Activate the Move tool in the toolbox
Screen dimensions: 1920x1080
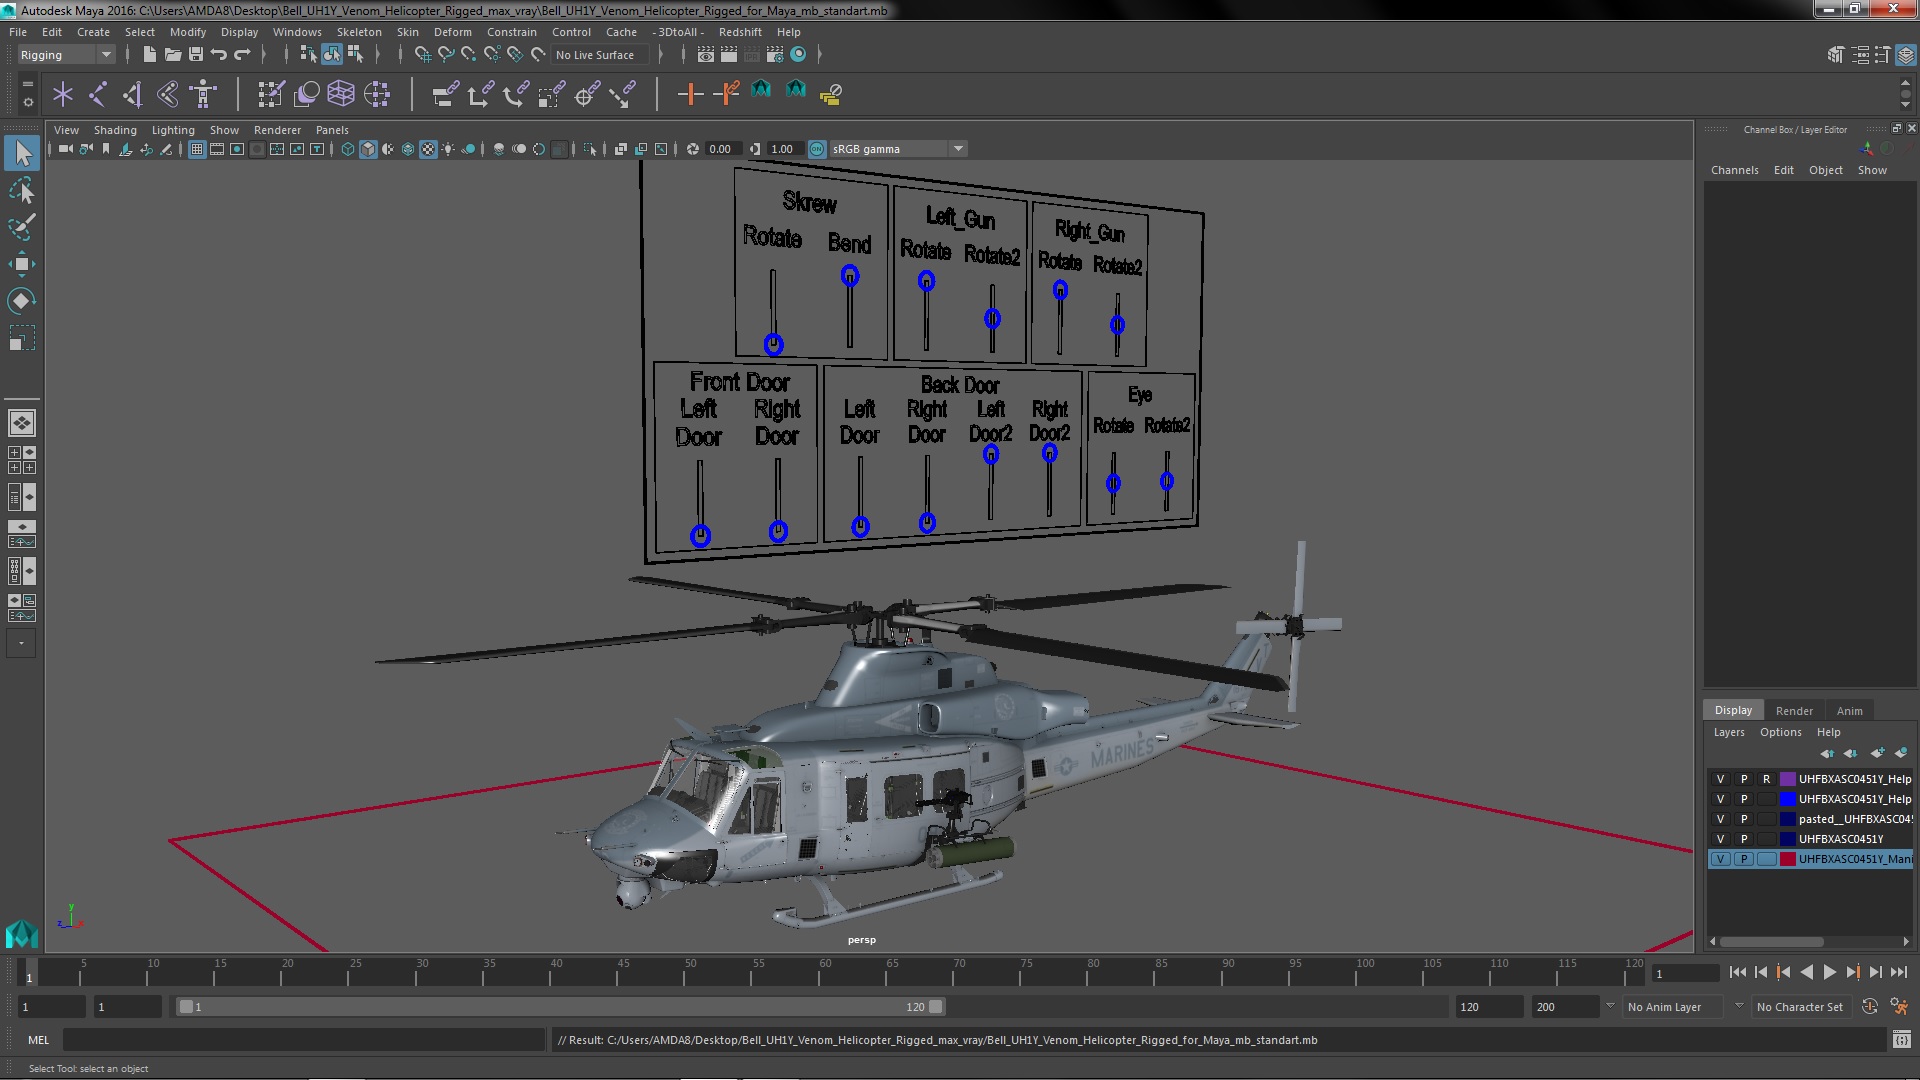(x=22, y=264)
